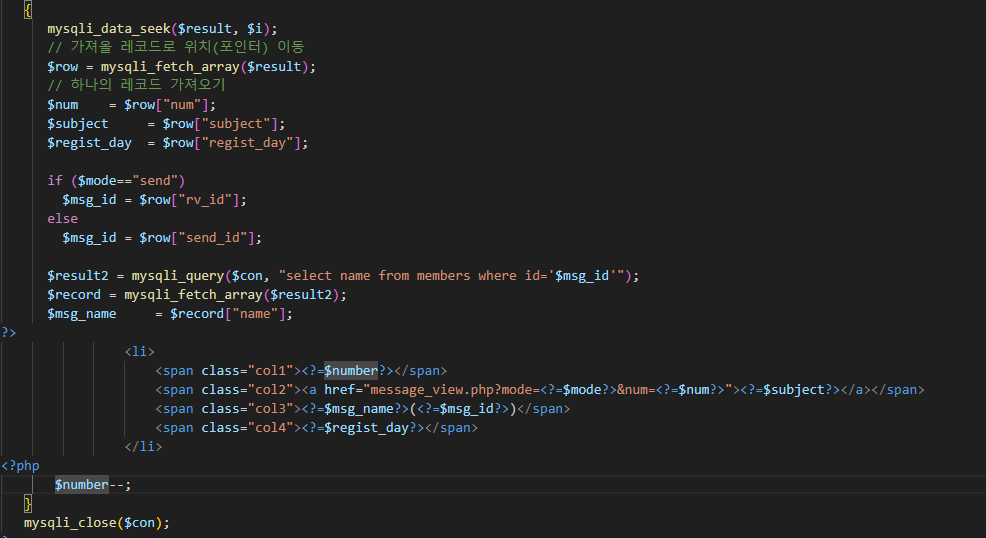
Task: Click the "send_id" string
Action: coord(213,238)
